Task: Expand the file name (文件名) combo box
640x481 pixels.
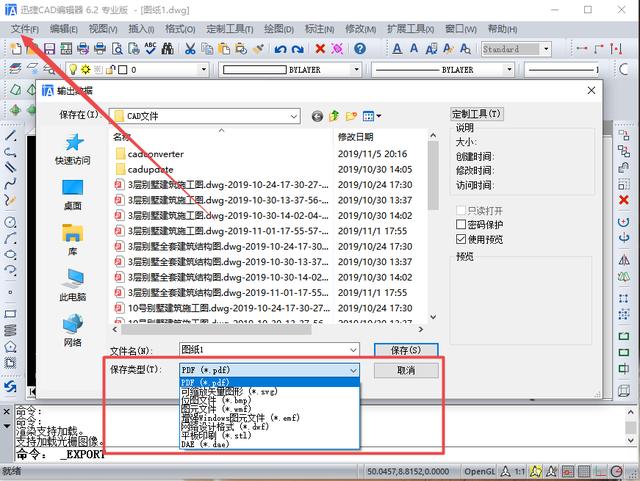Action: point(353,350)
